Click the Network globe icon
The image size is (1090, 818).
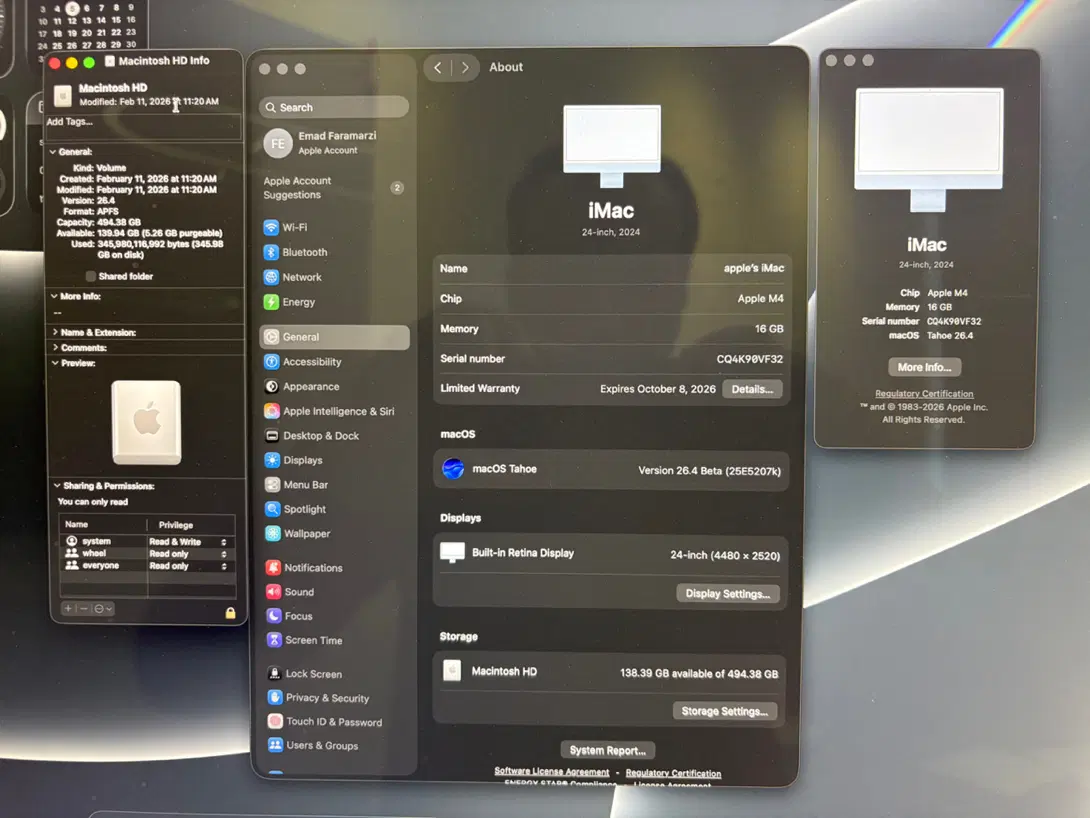point(271,277)
